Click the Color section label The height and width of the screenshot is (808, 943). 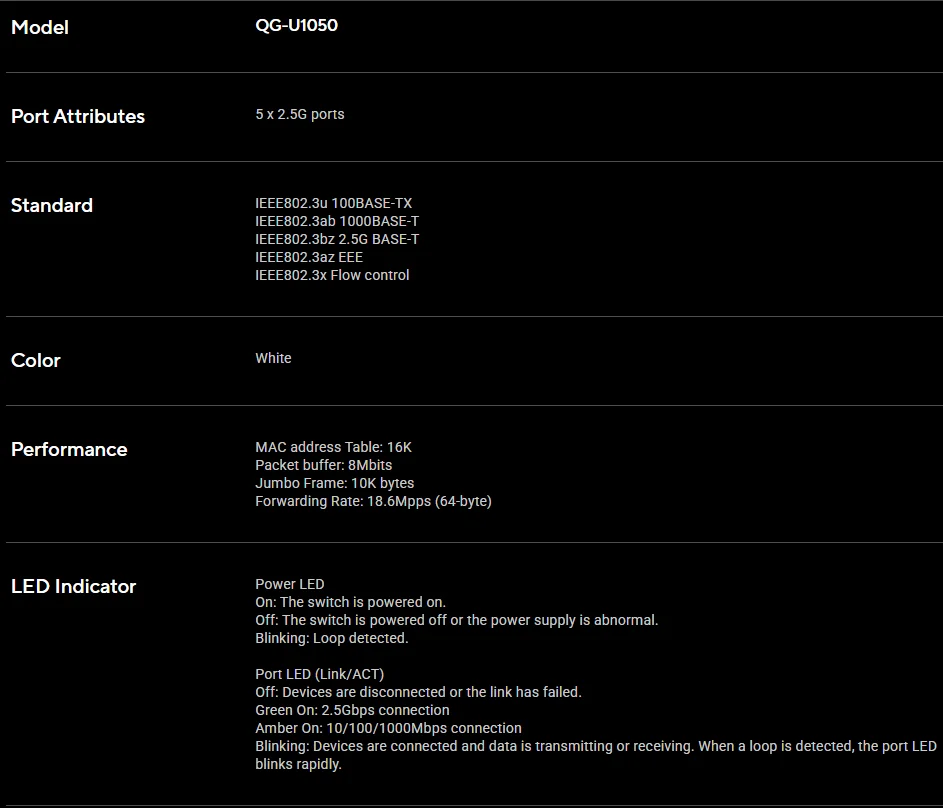pyautogui.click(x=35, y=360)
